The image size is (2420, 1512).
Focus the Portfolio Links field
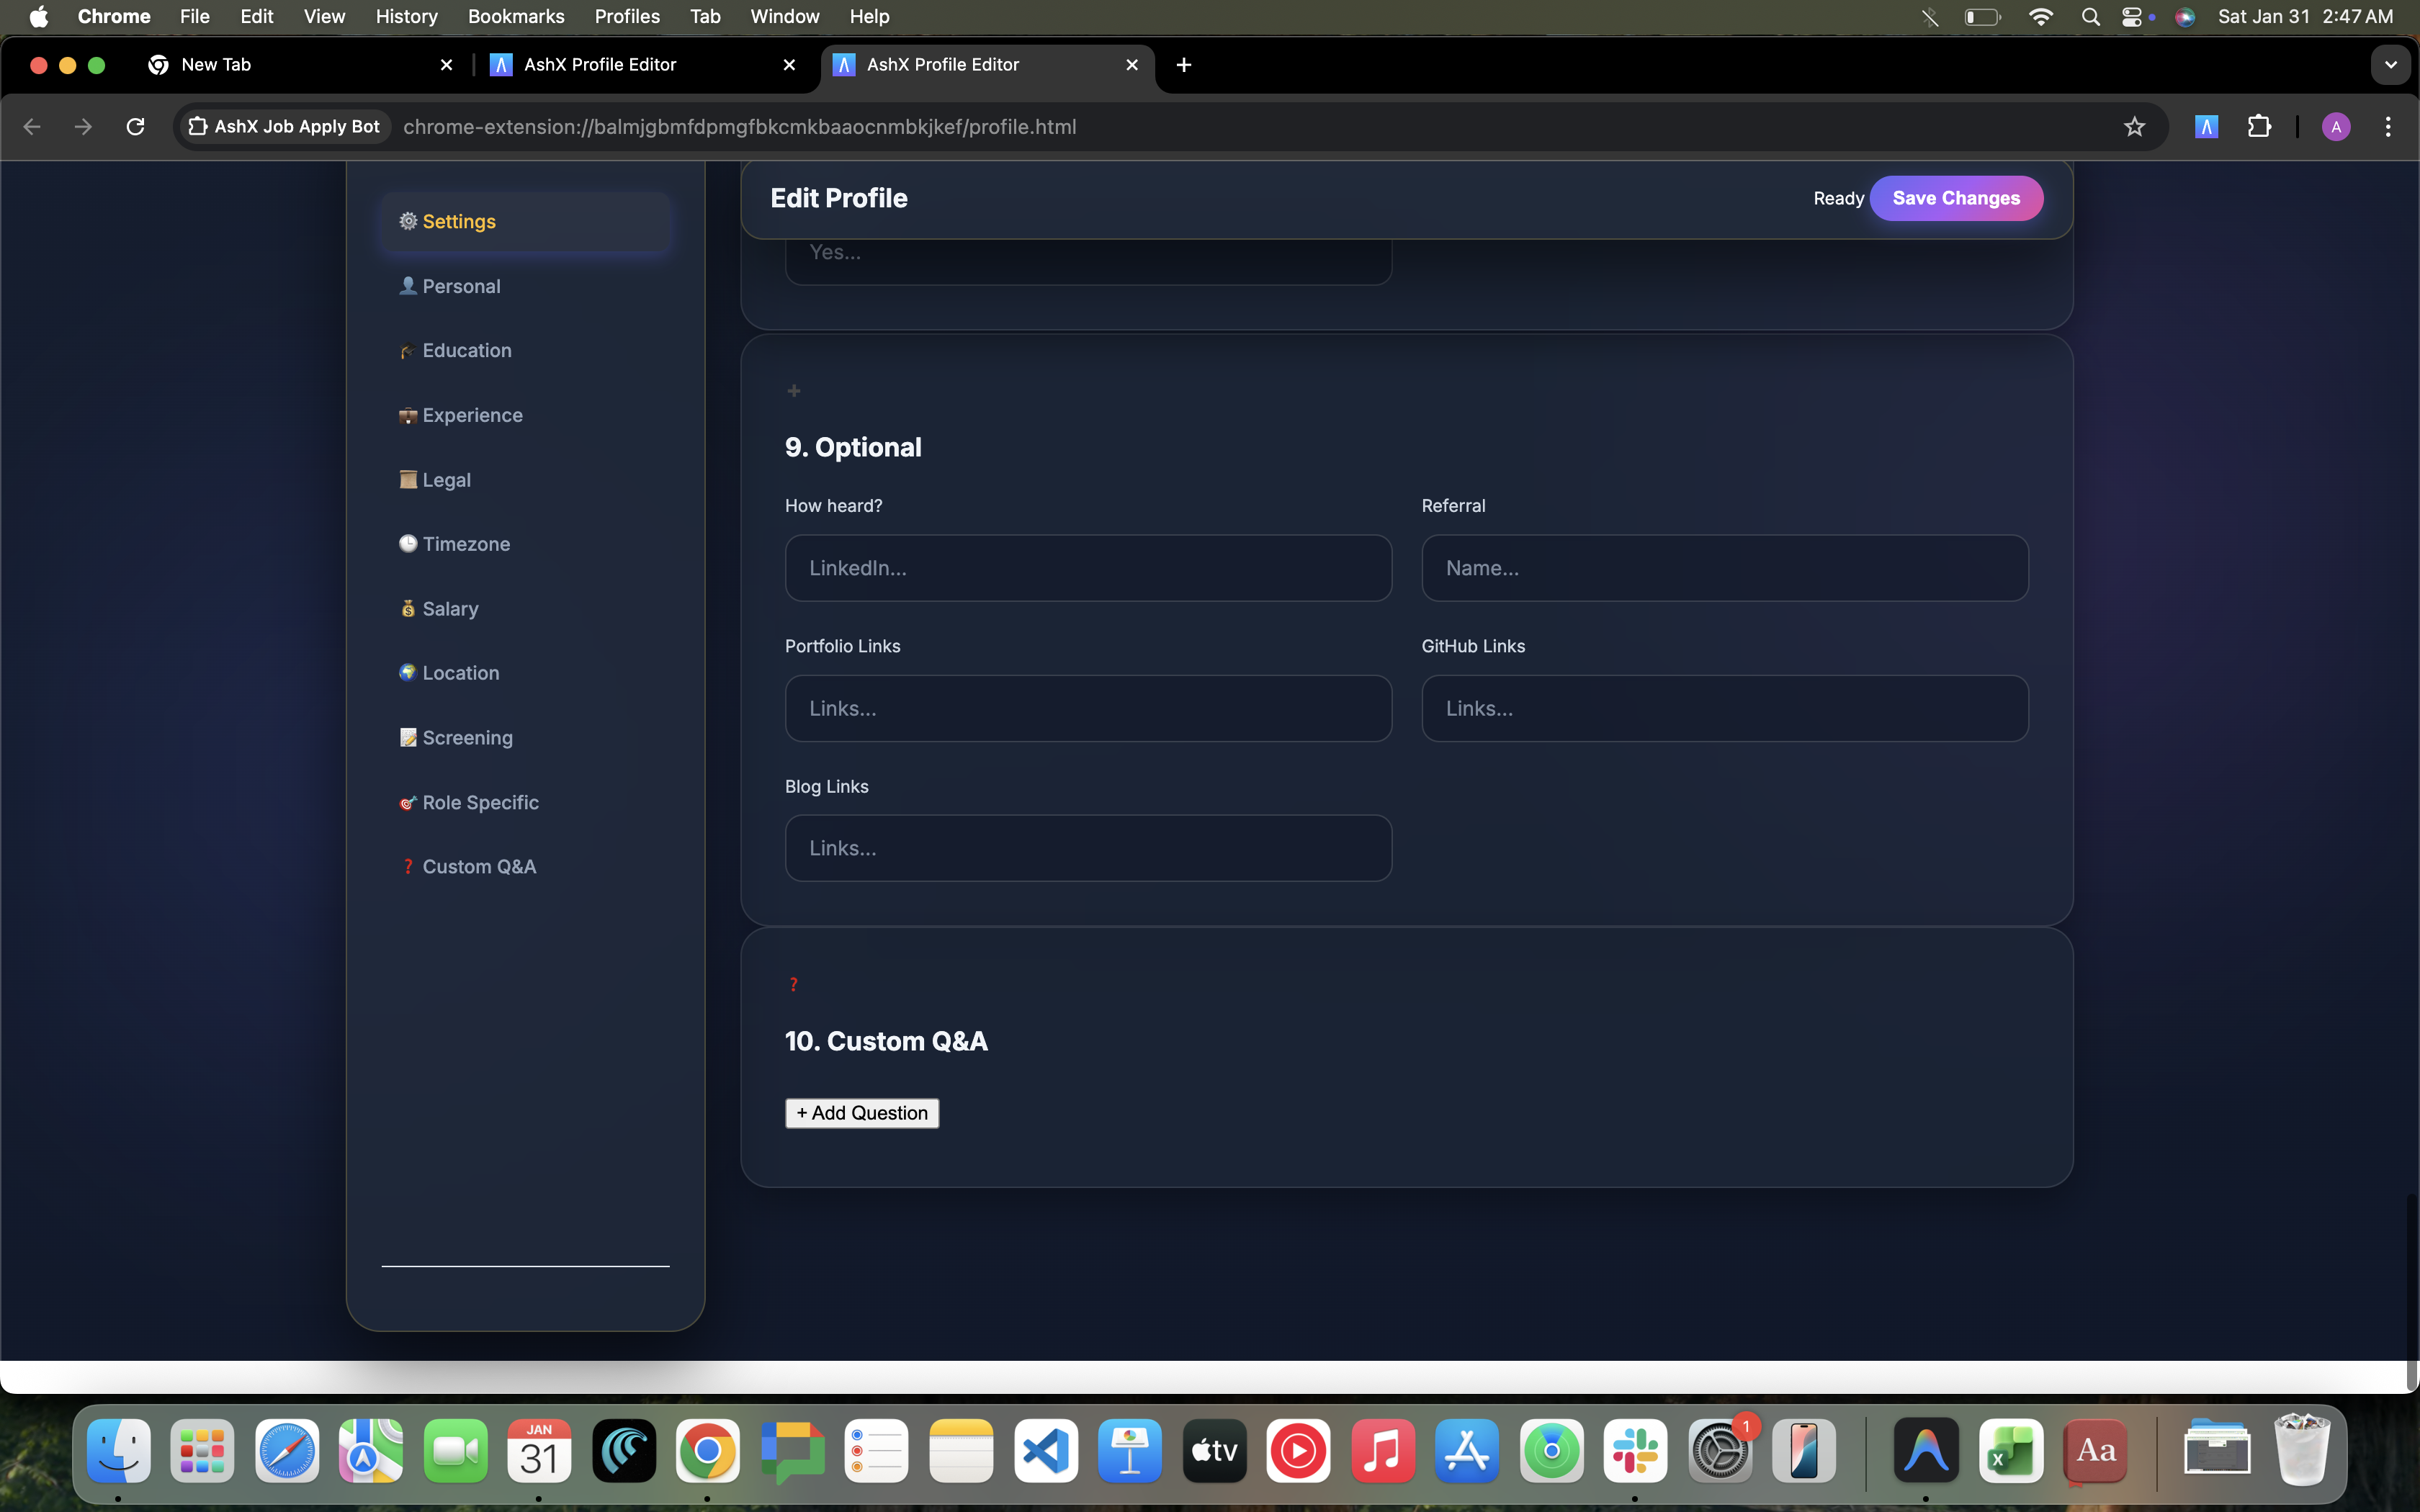(x=1088, y=708)
